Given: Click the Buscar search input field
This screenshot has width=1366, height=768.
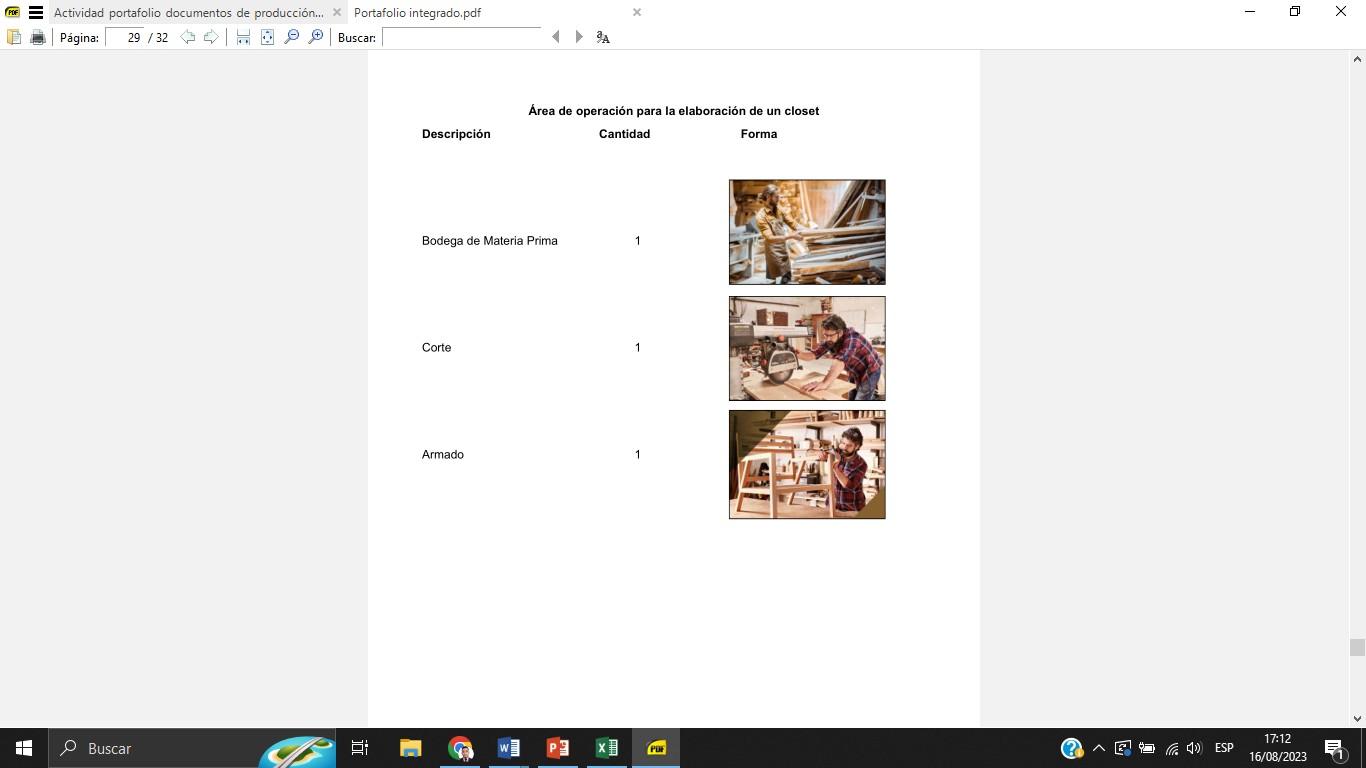Looking at the screenshot, I should (x=461, y=37).
